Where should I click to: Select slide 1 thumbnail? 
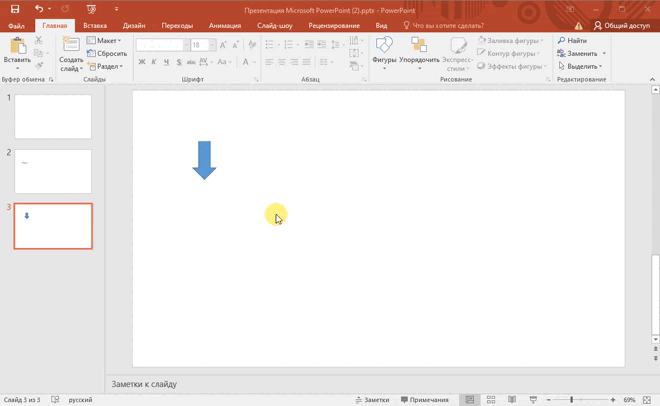coord(53,117)
